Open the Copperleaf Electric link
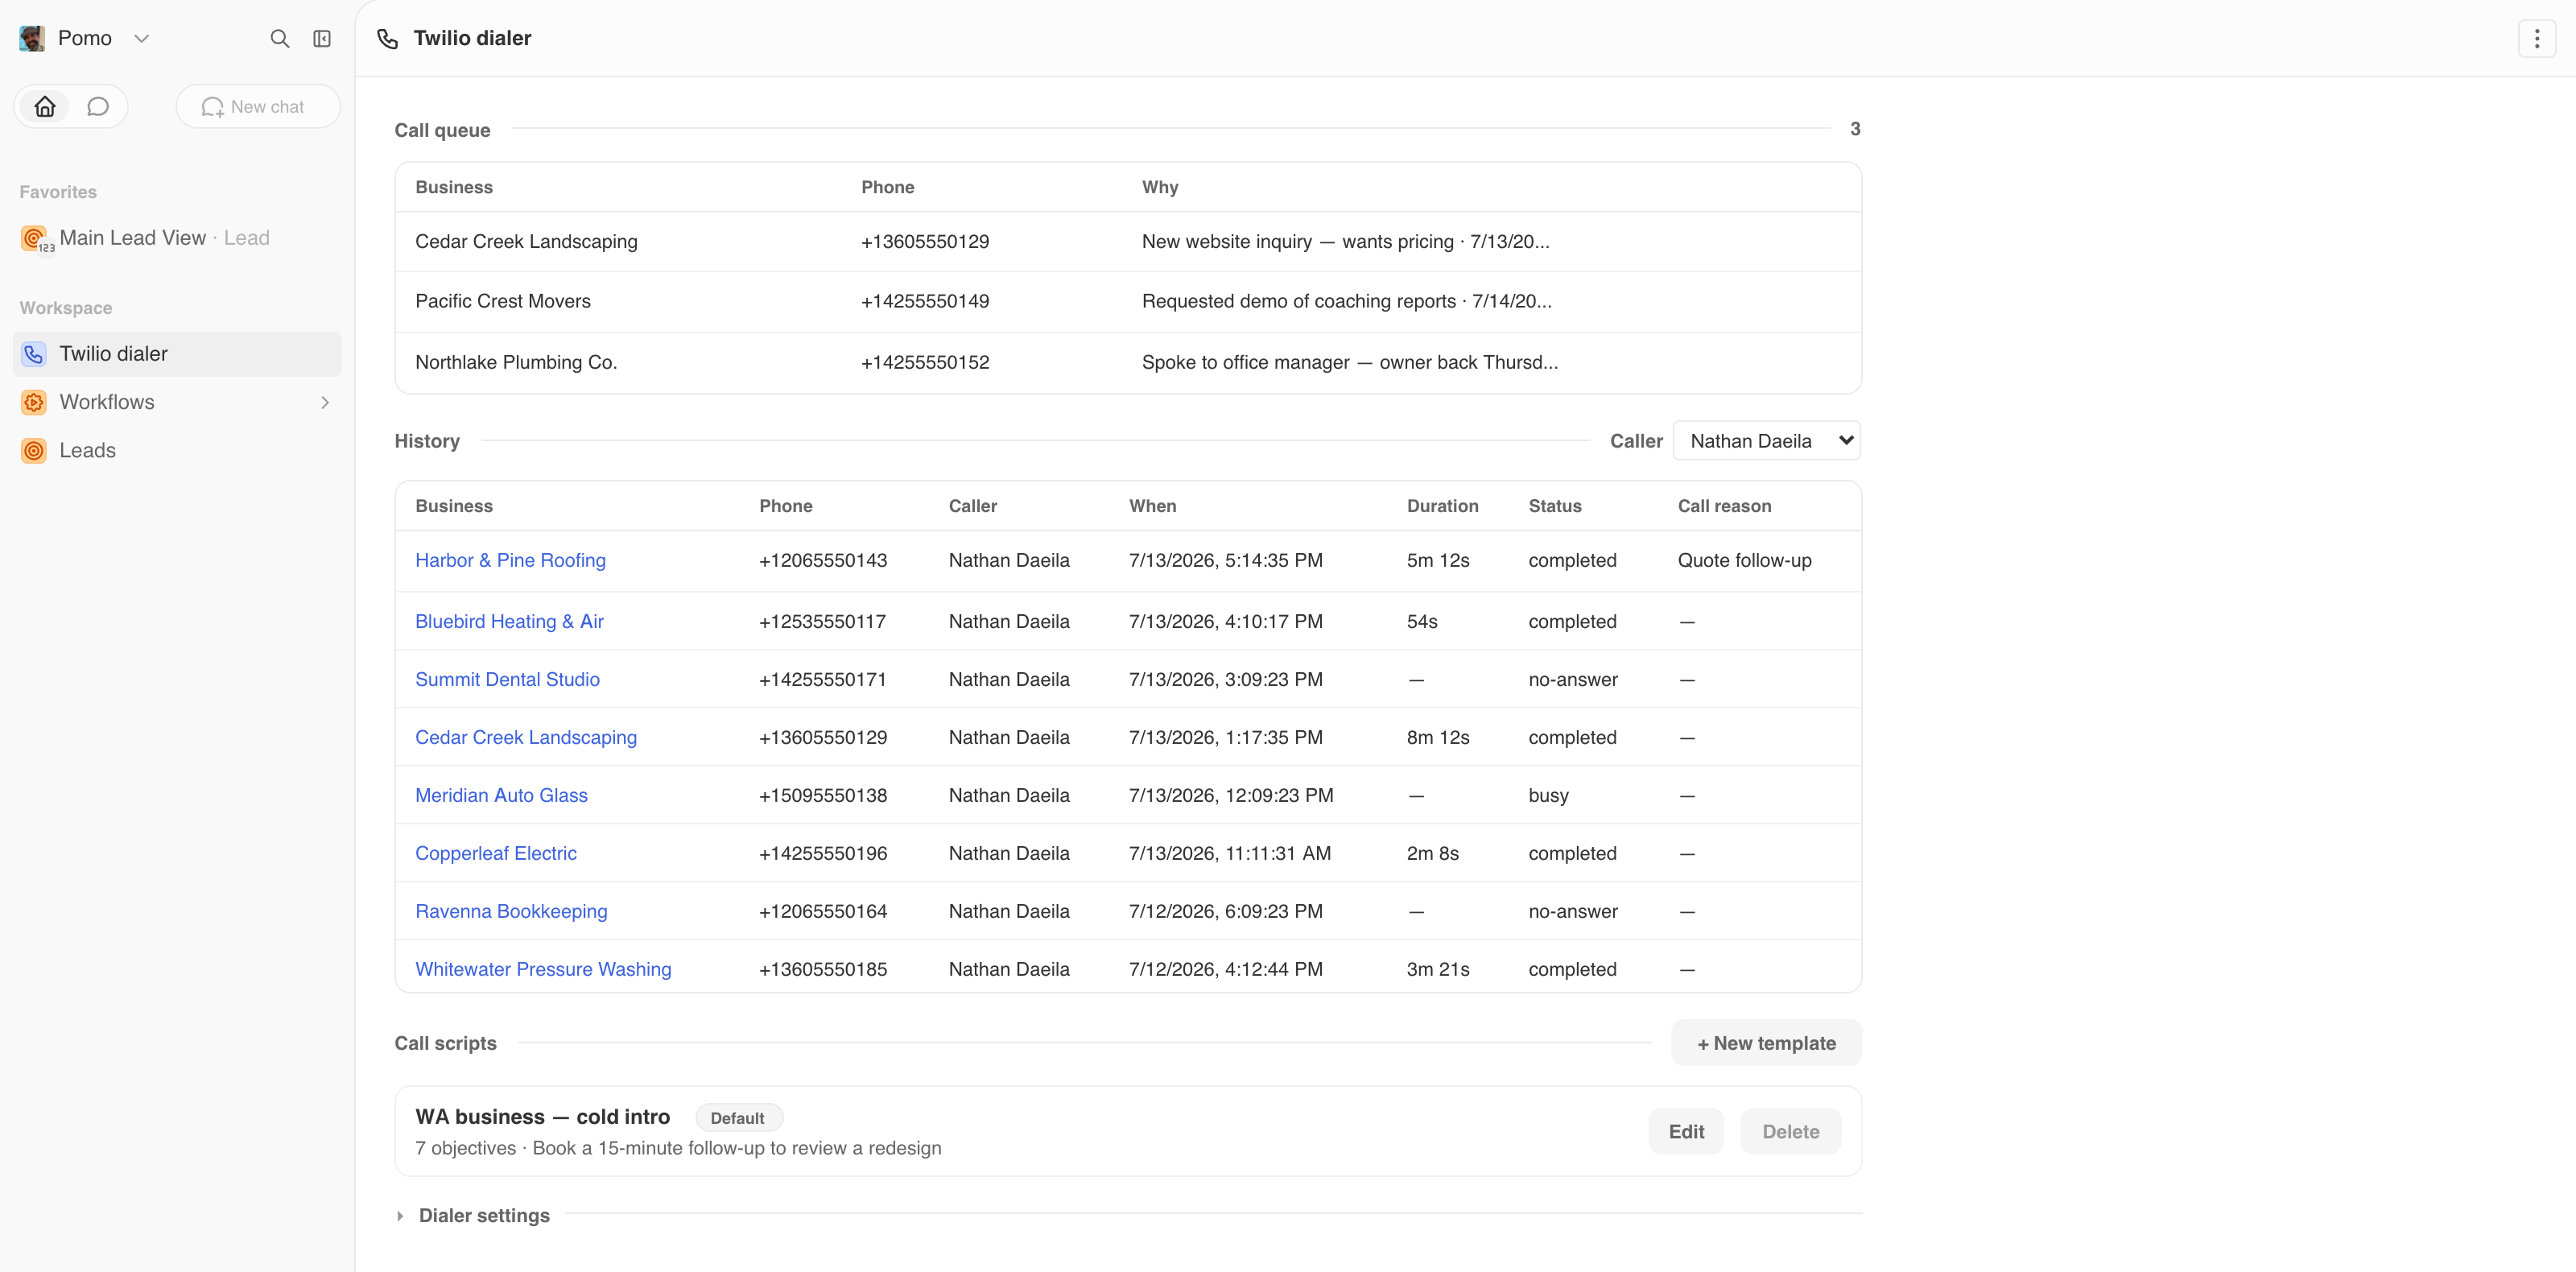The width and height of the screenshot is (2576, 1272). [x=496, y=853]
